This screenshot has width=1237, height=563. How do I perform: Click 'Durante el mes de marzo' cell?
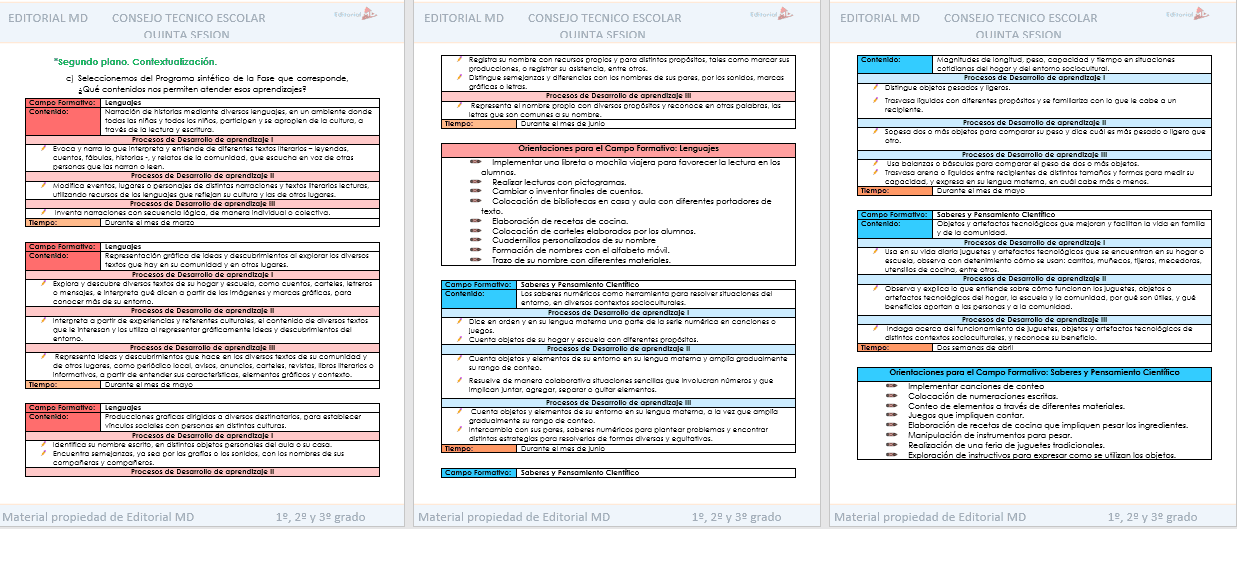click(x=241, y=223)
